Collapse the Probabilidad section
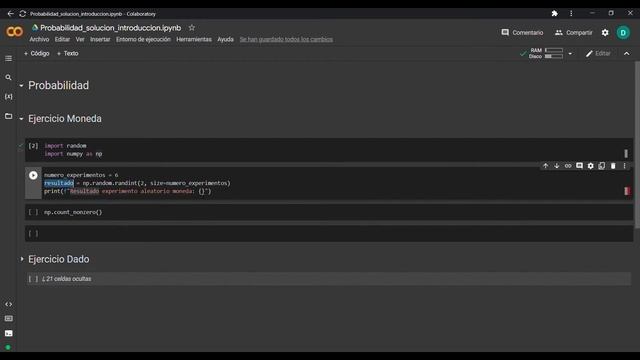Screen dimensions: 640x360 pyautogui.click(x=21, y=86)
